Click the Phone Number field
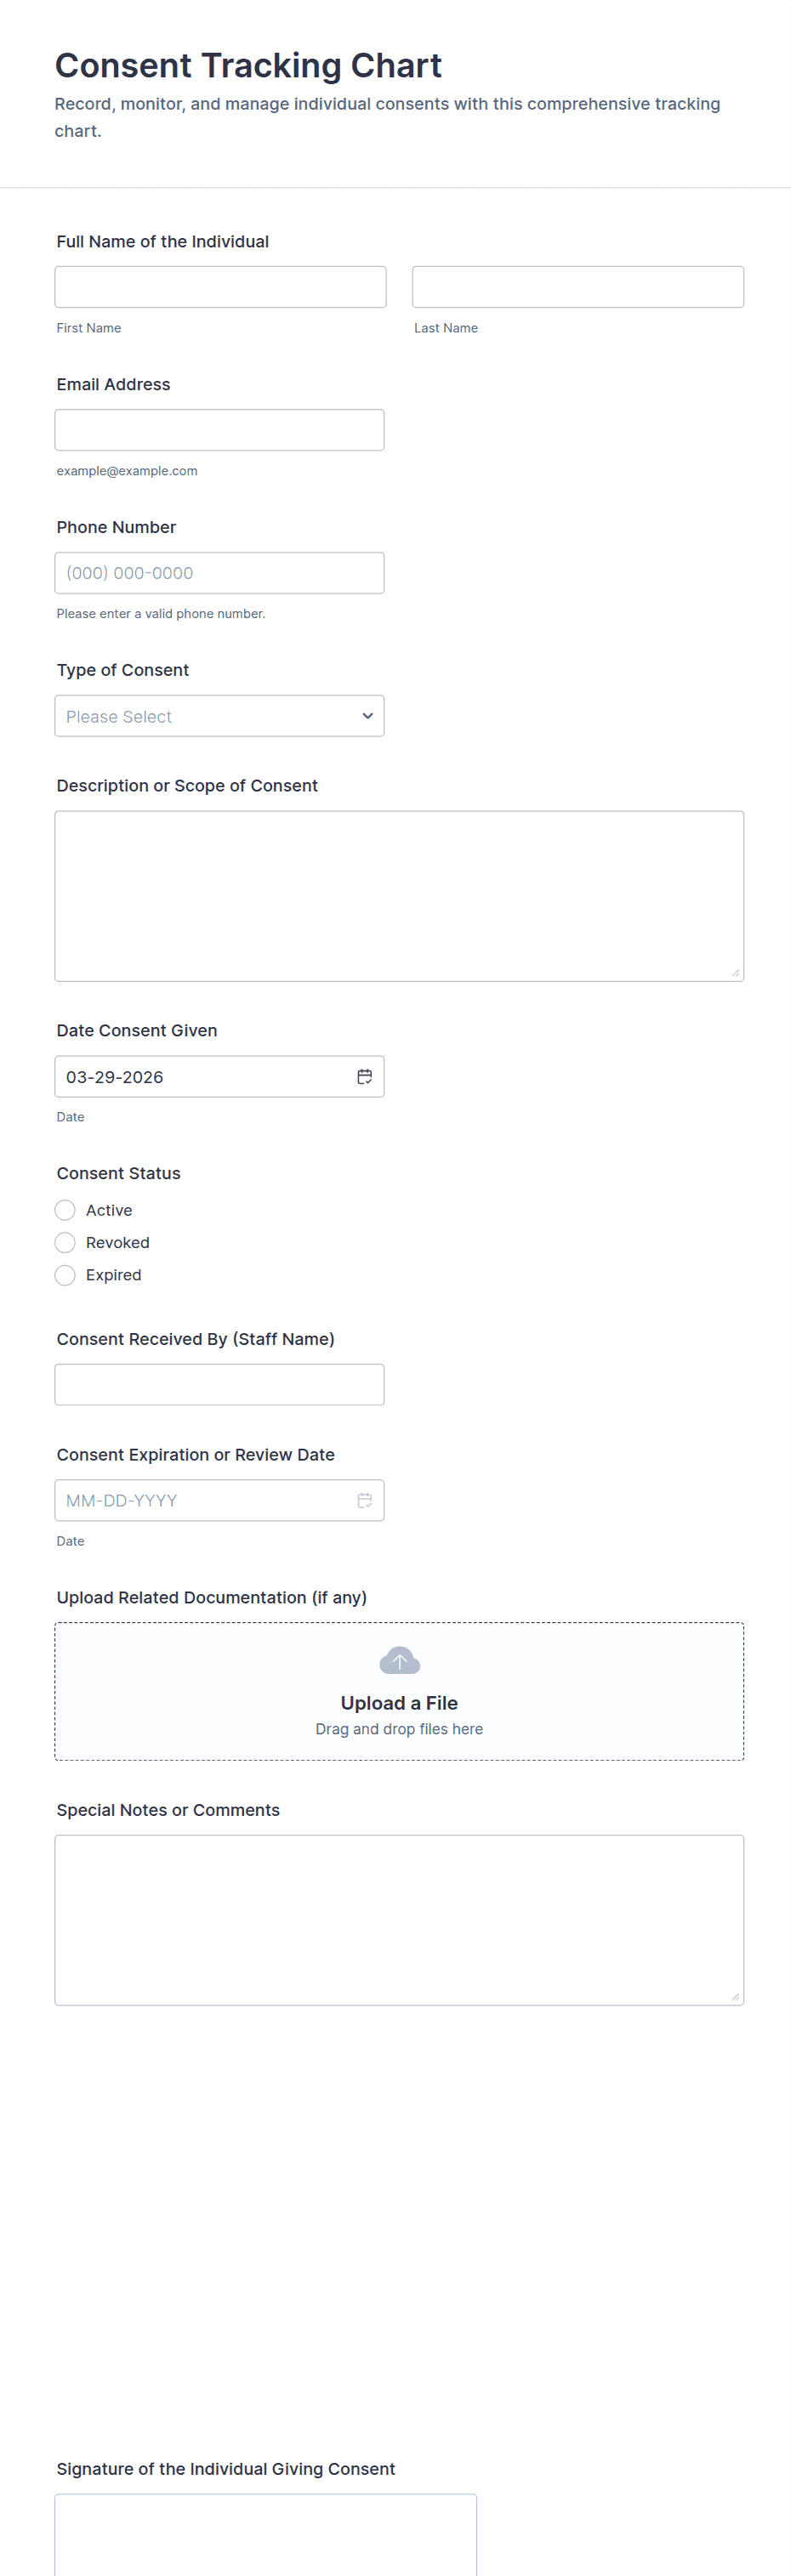Viewport: 791px width, 2576px height. click(219, 573)
